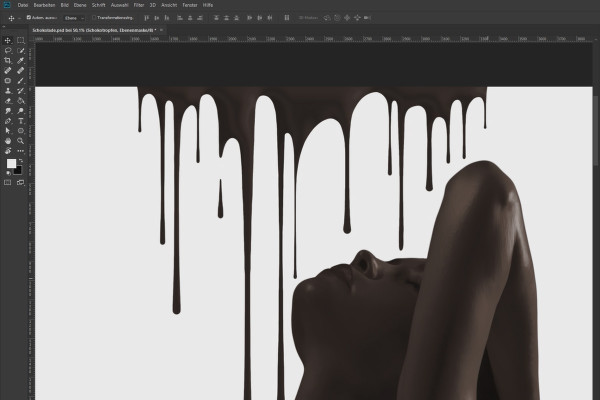Select the Lasso tool
Screen dimensions: 600x400
8,51
